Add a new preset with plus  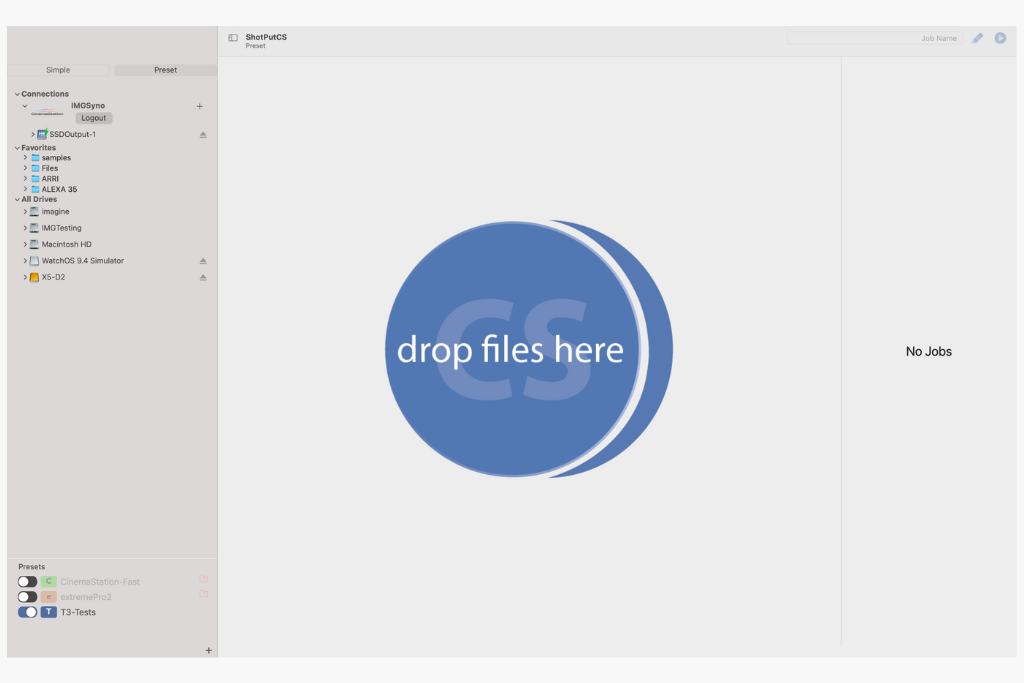point(208,650)
